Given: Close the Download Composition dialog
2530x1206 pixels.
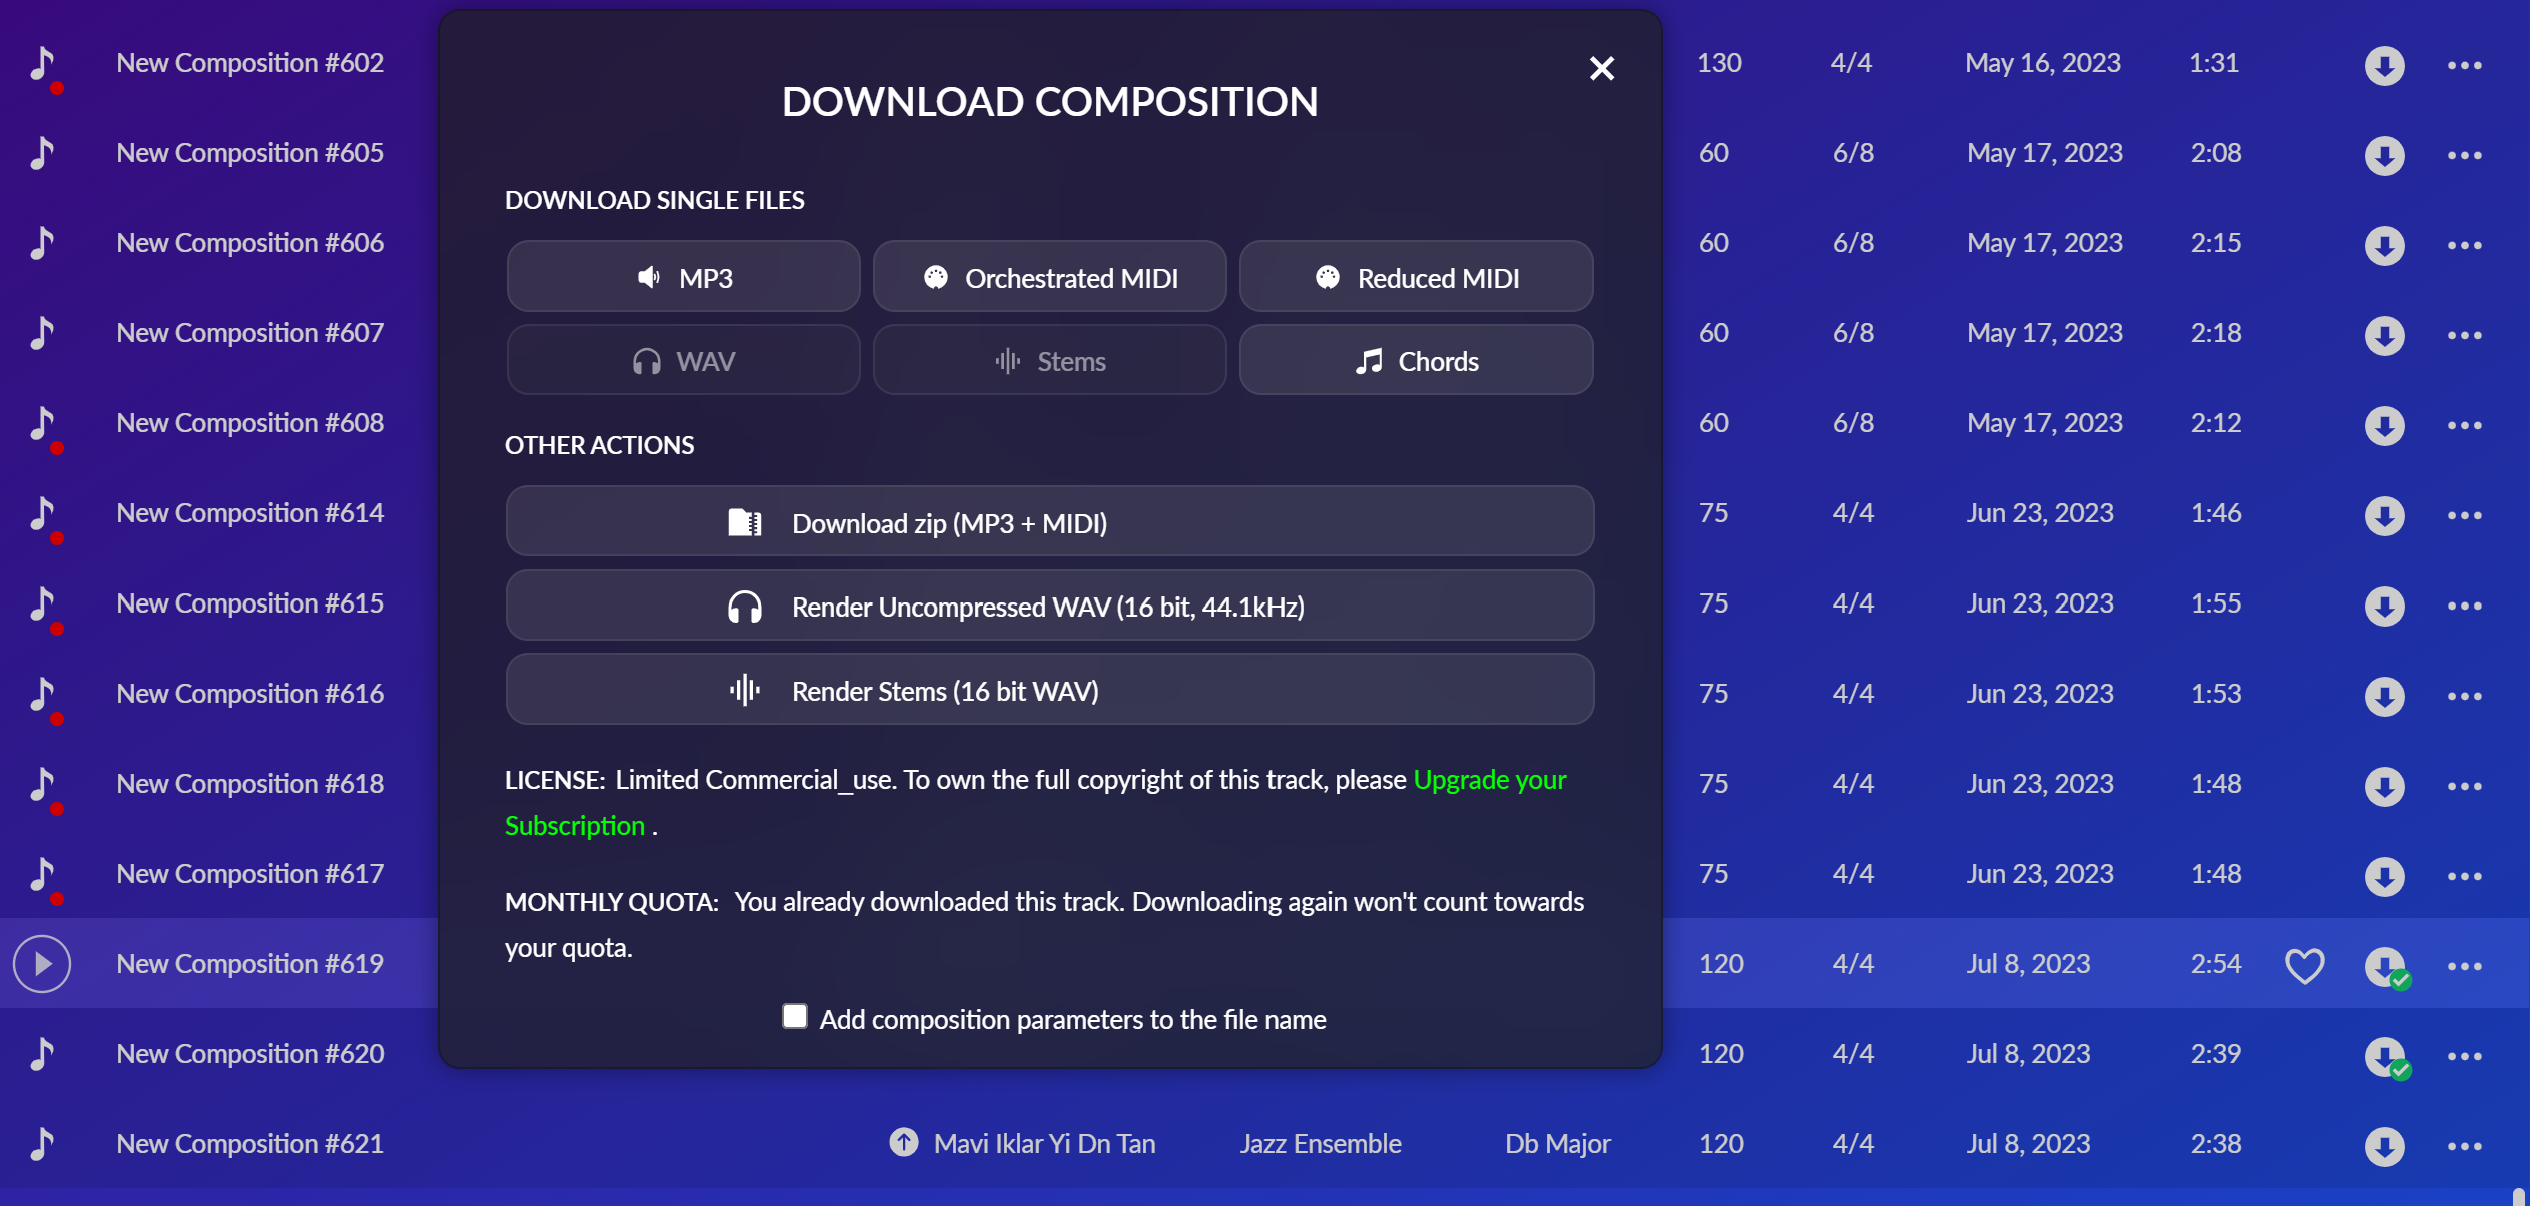Looking at the screenshot, I should (1601, 69).
